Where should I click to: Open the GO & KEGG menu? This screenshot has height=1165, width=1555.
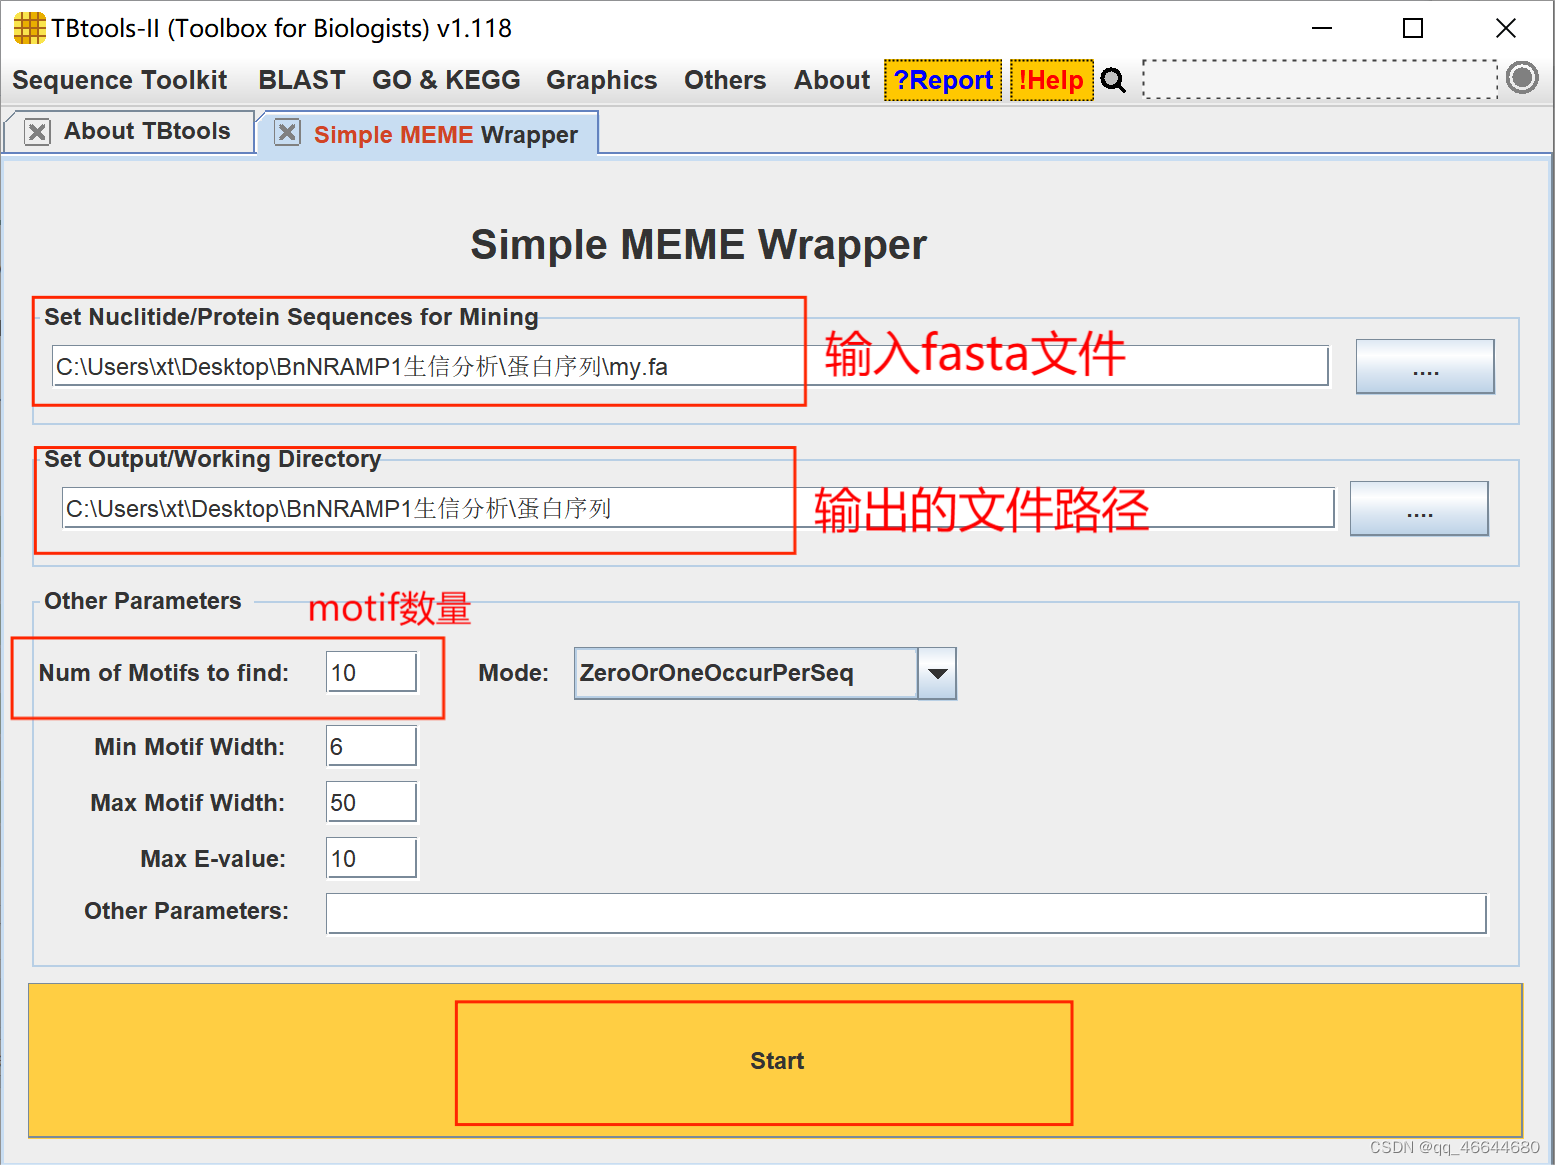coord(446,80)
